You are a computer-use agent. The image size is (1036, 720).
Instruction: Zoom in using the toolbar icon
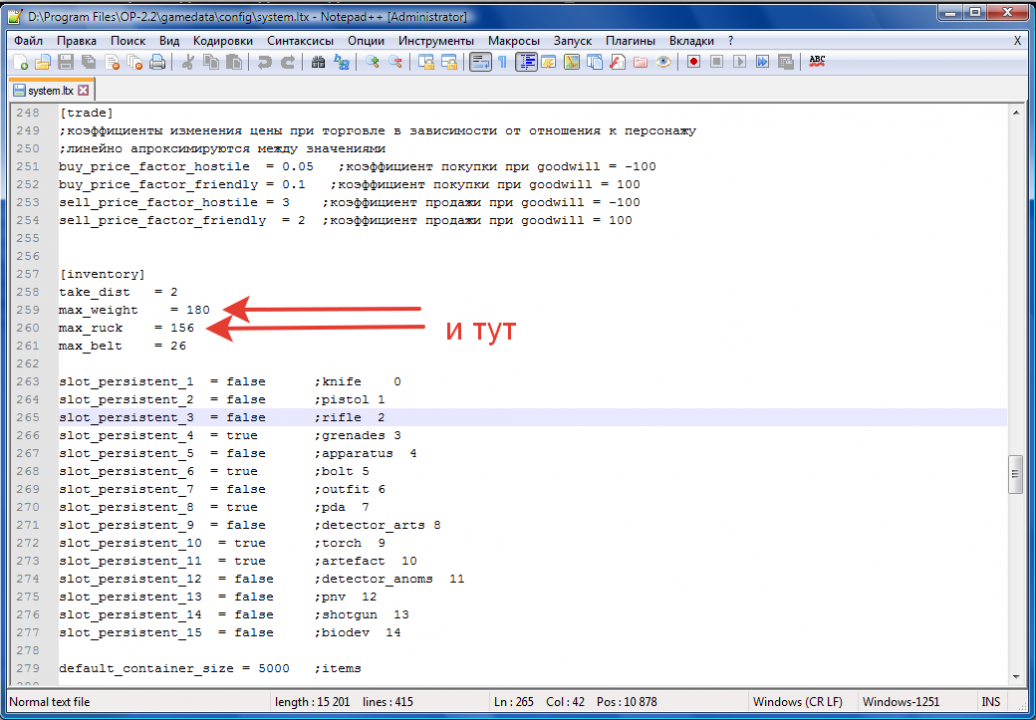pyautogui.click(x=372, y=63)
